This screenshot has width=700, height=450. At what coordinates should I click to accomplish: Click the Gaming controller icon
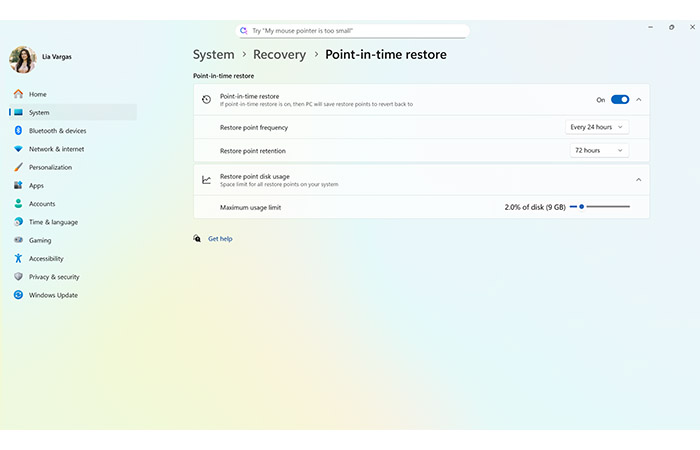pyautogui.click(x=18, y=241)
